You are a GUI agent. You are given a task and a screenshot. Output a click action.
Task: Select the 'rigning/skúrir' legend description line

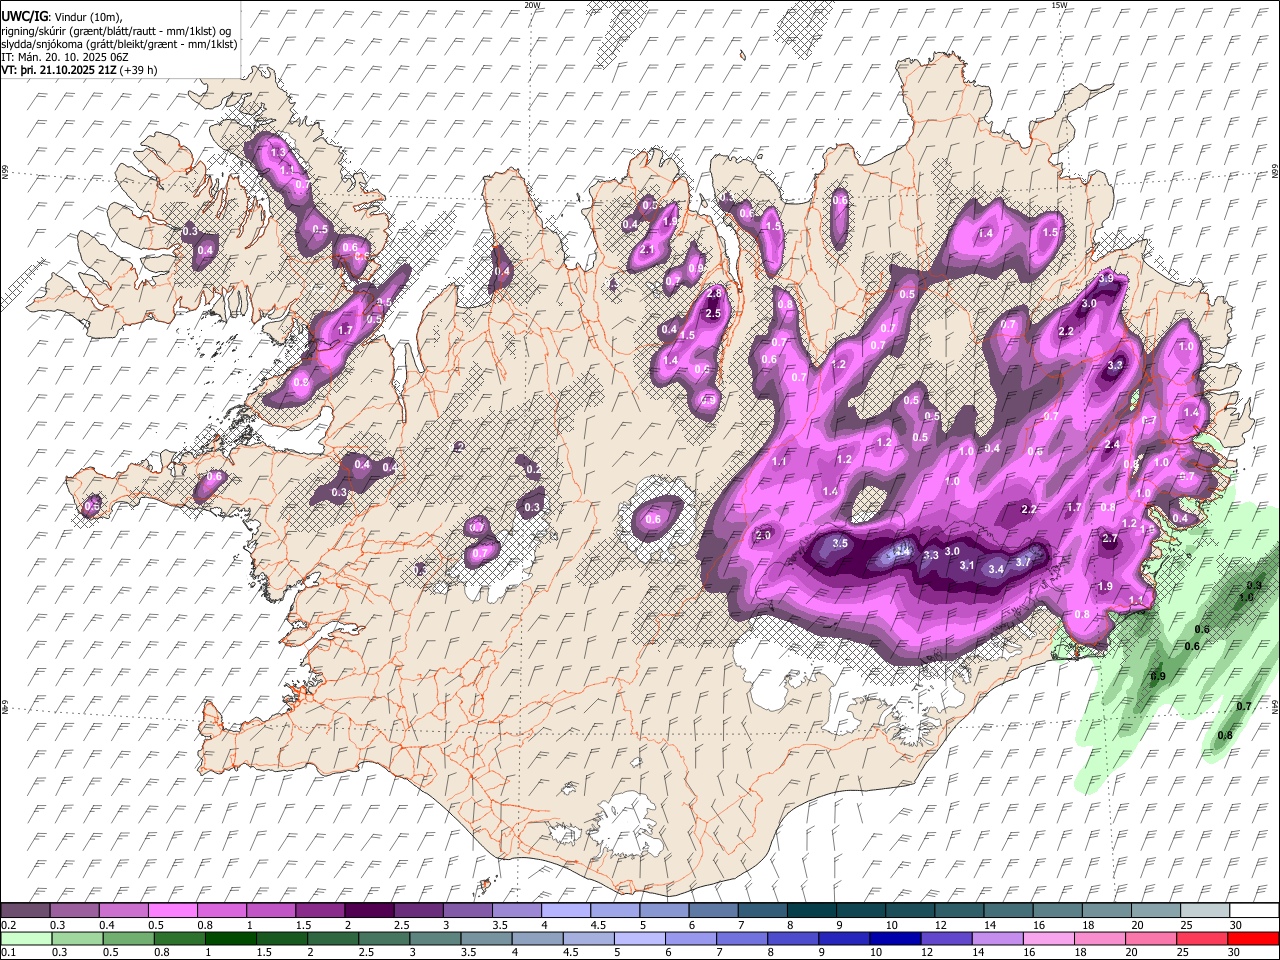point(116,30)
